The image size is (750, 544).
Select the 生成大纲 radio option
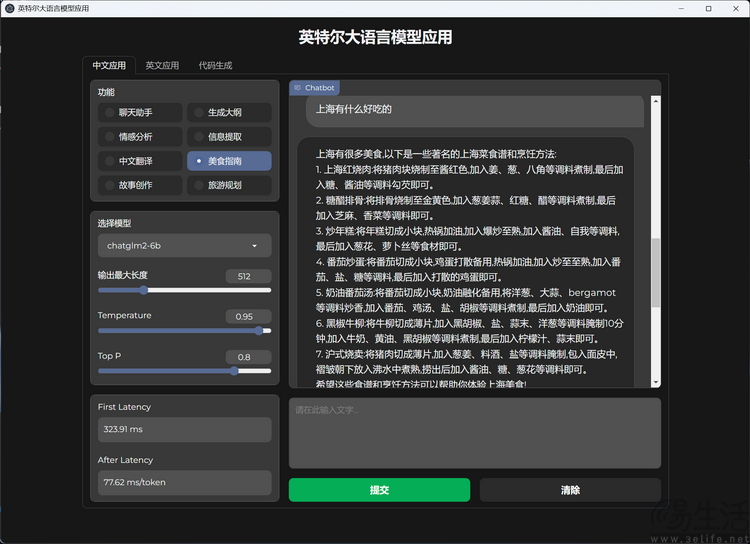(x=229, y=112)
